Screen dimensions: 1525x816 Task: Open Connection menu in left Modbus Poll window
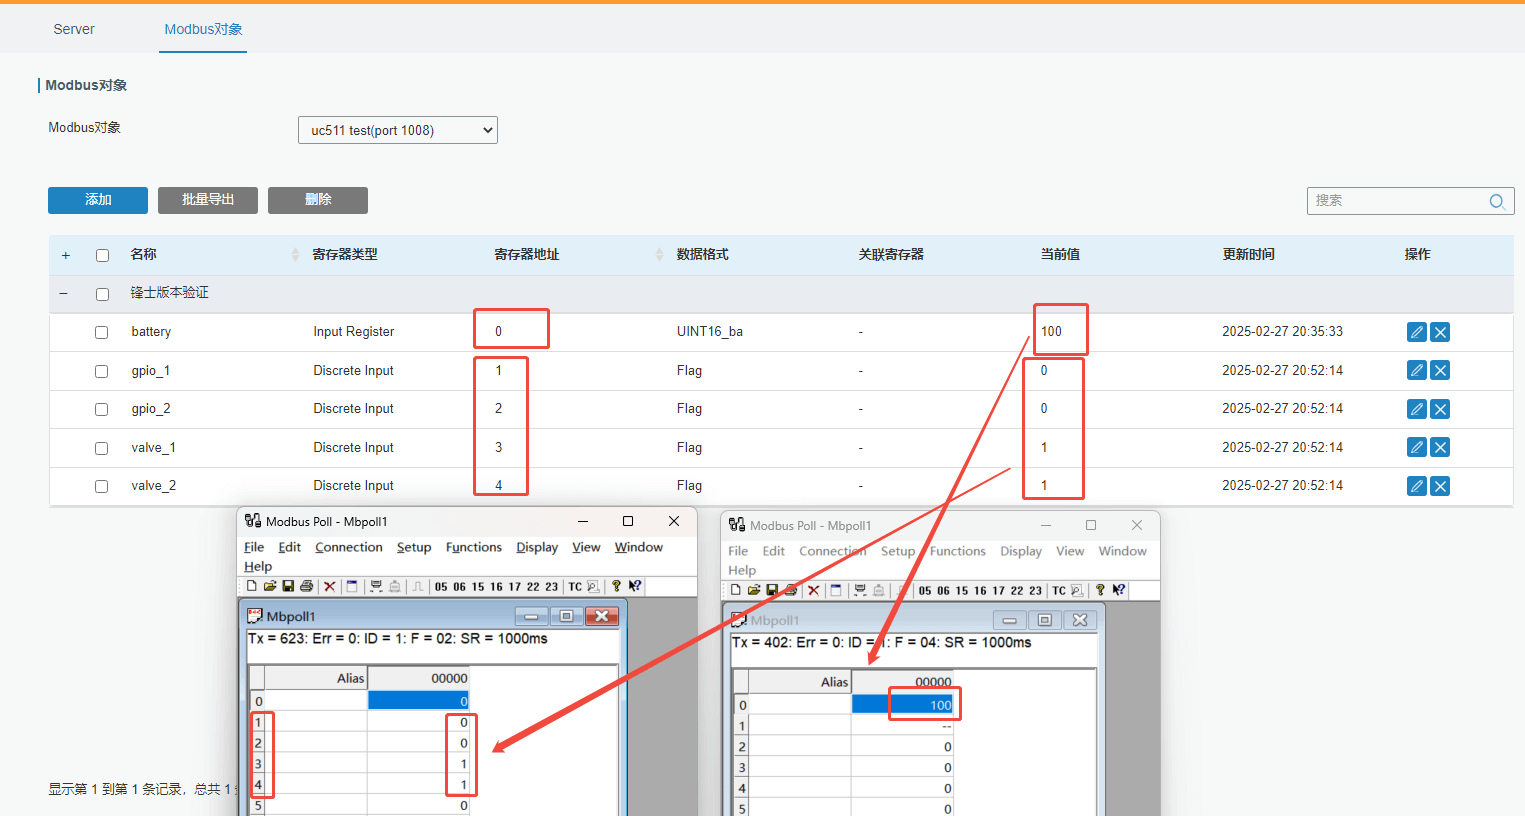(x=348, y=547)
